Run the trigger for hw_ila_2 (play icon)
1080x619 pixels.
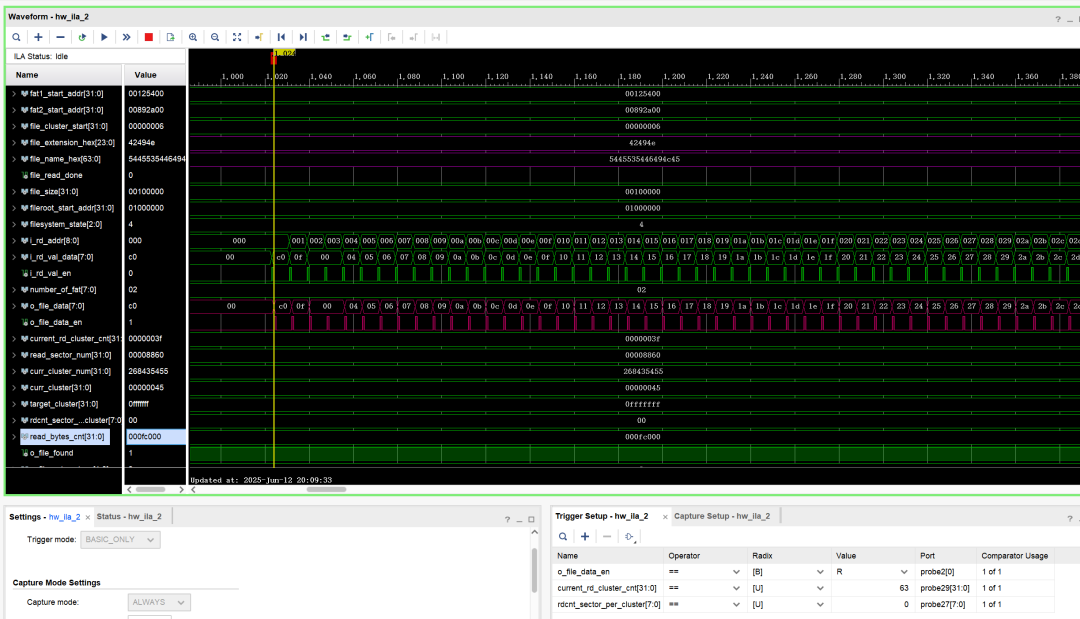click(104, 37)
